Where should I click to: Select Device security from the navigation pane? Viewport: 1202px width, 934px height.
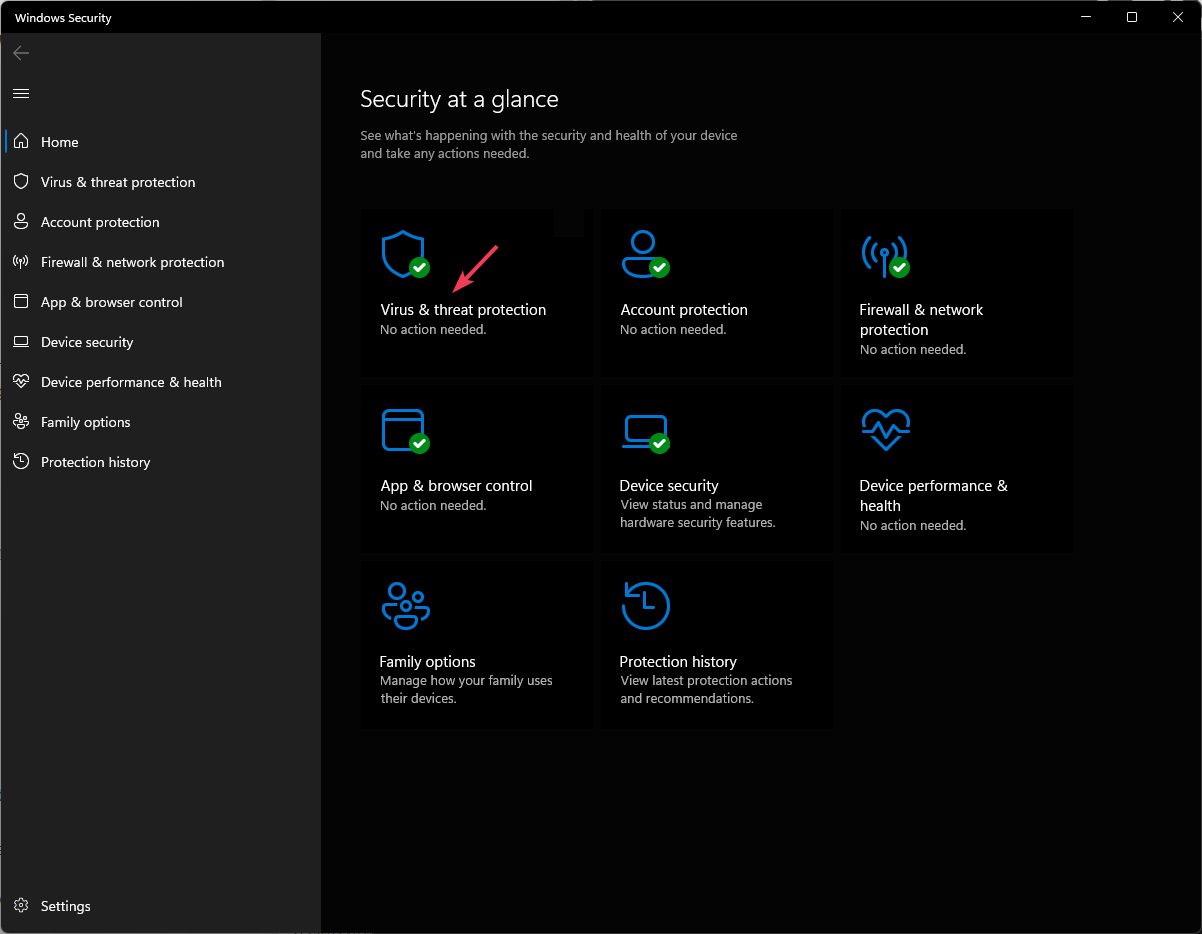[86, 341]
